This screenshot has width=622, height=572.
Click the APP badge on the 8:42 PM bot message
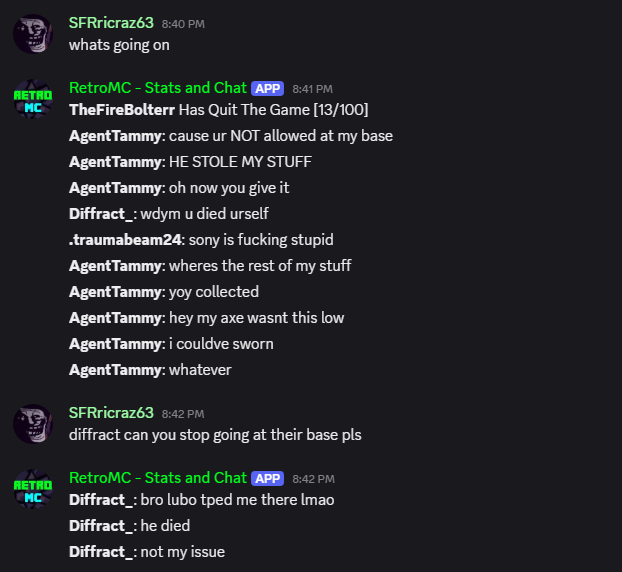pyautogui.click(x=268, y=478)
